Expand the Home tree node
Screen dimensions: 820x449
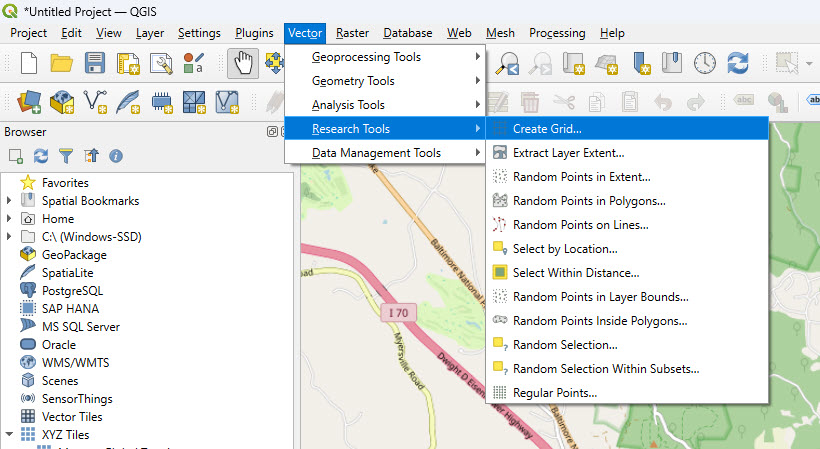[9, 218]
